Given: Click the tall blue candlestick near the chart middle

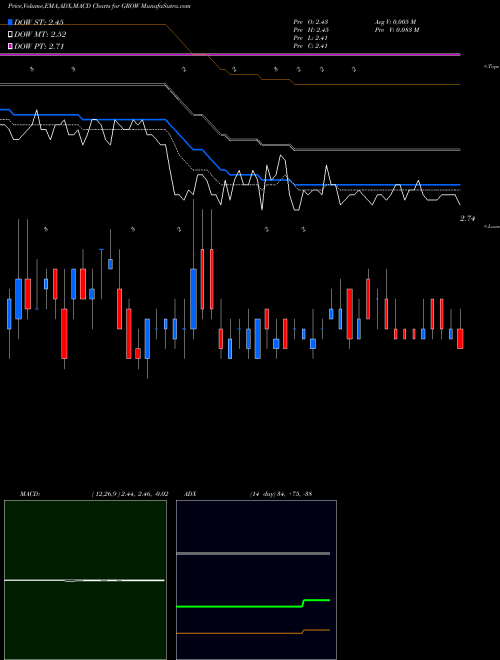Looking at the screenshot, I should click(194, 299).
